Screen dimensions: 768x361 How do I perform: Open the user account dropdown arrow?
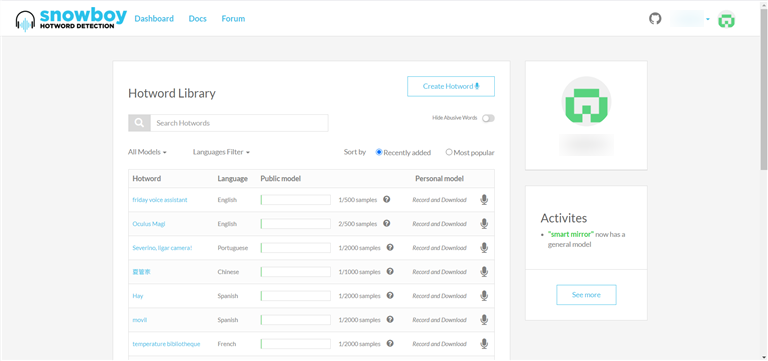coord(708,20)
